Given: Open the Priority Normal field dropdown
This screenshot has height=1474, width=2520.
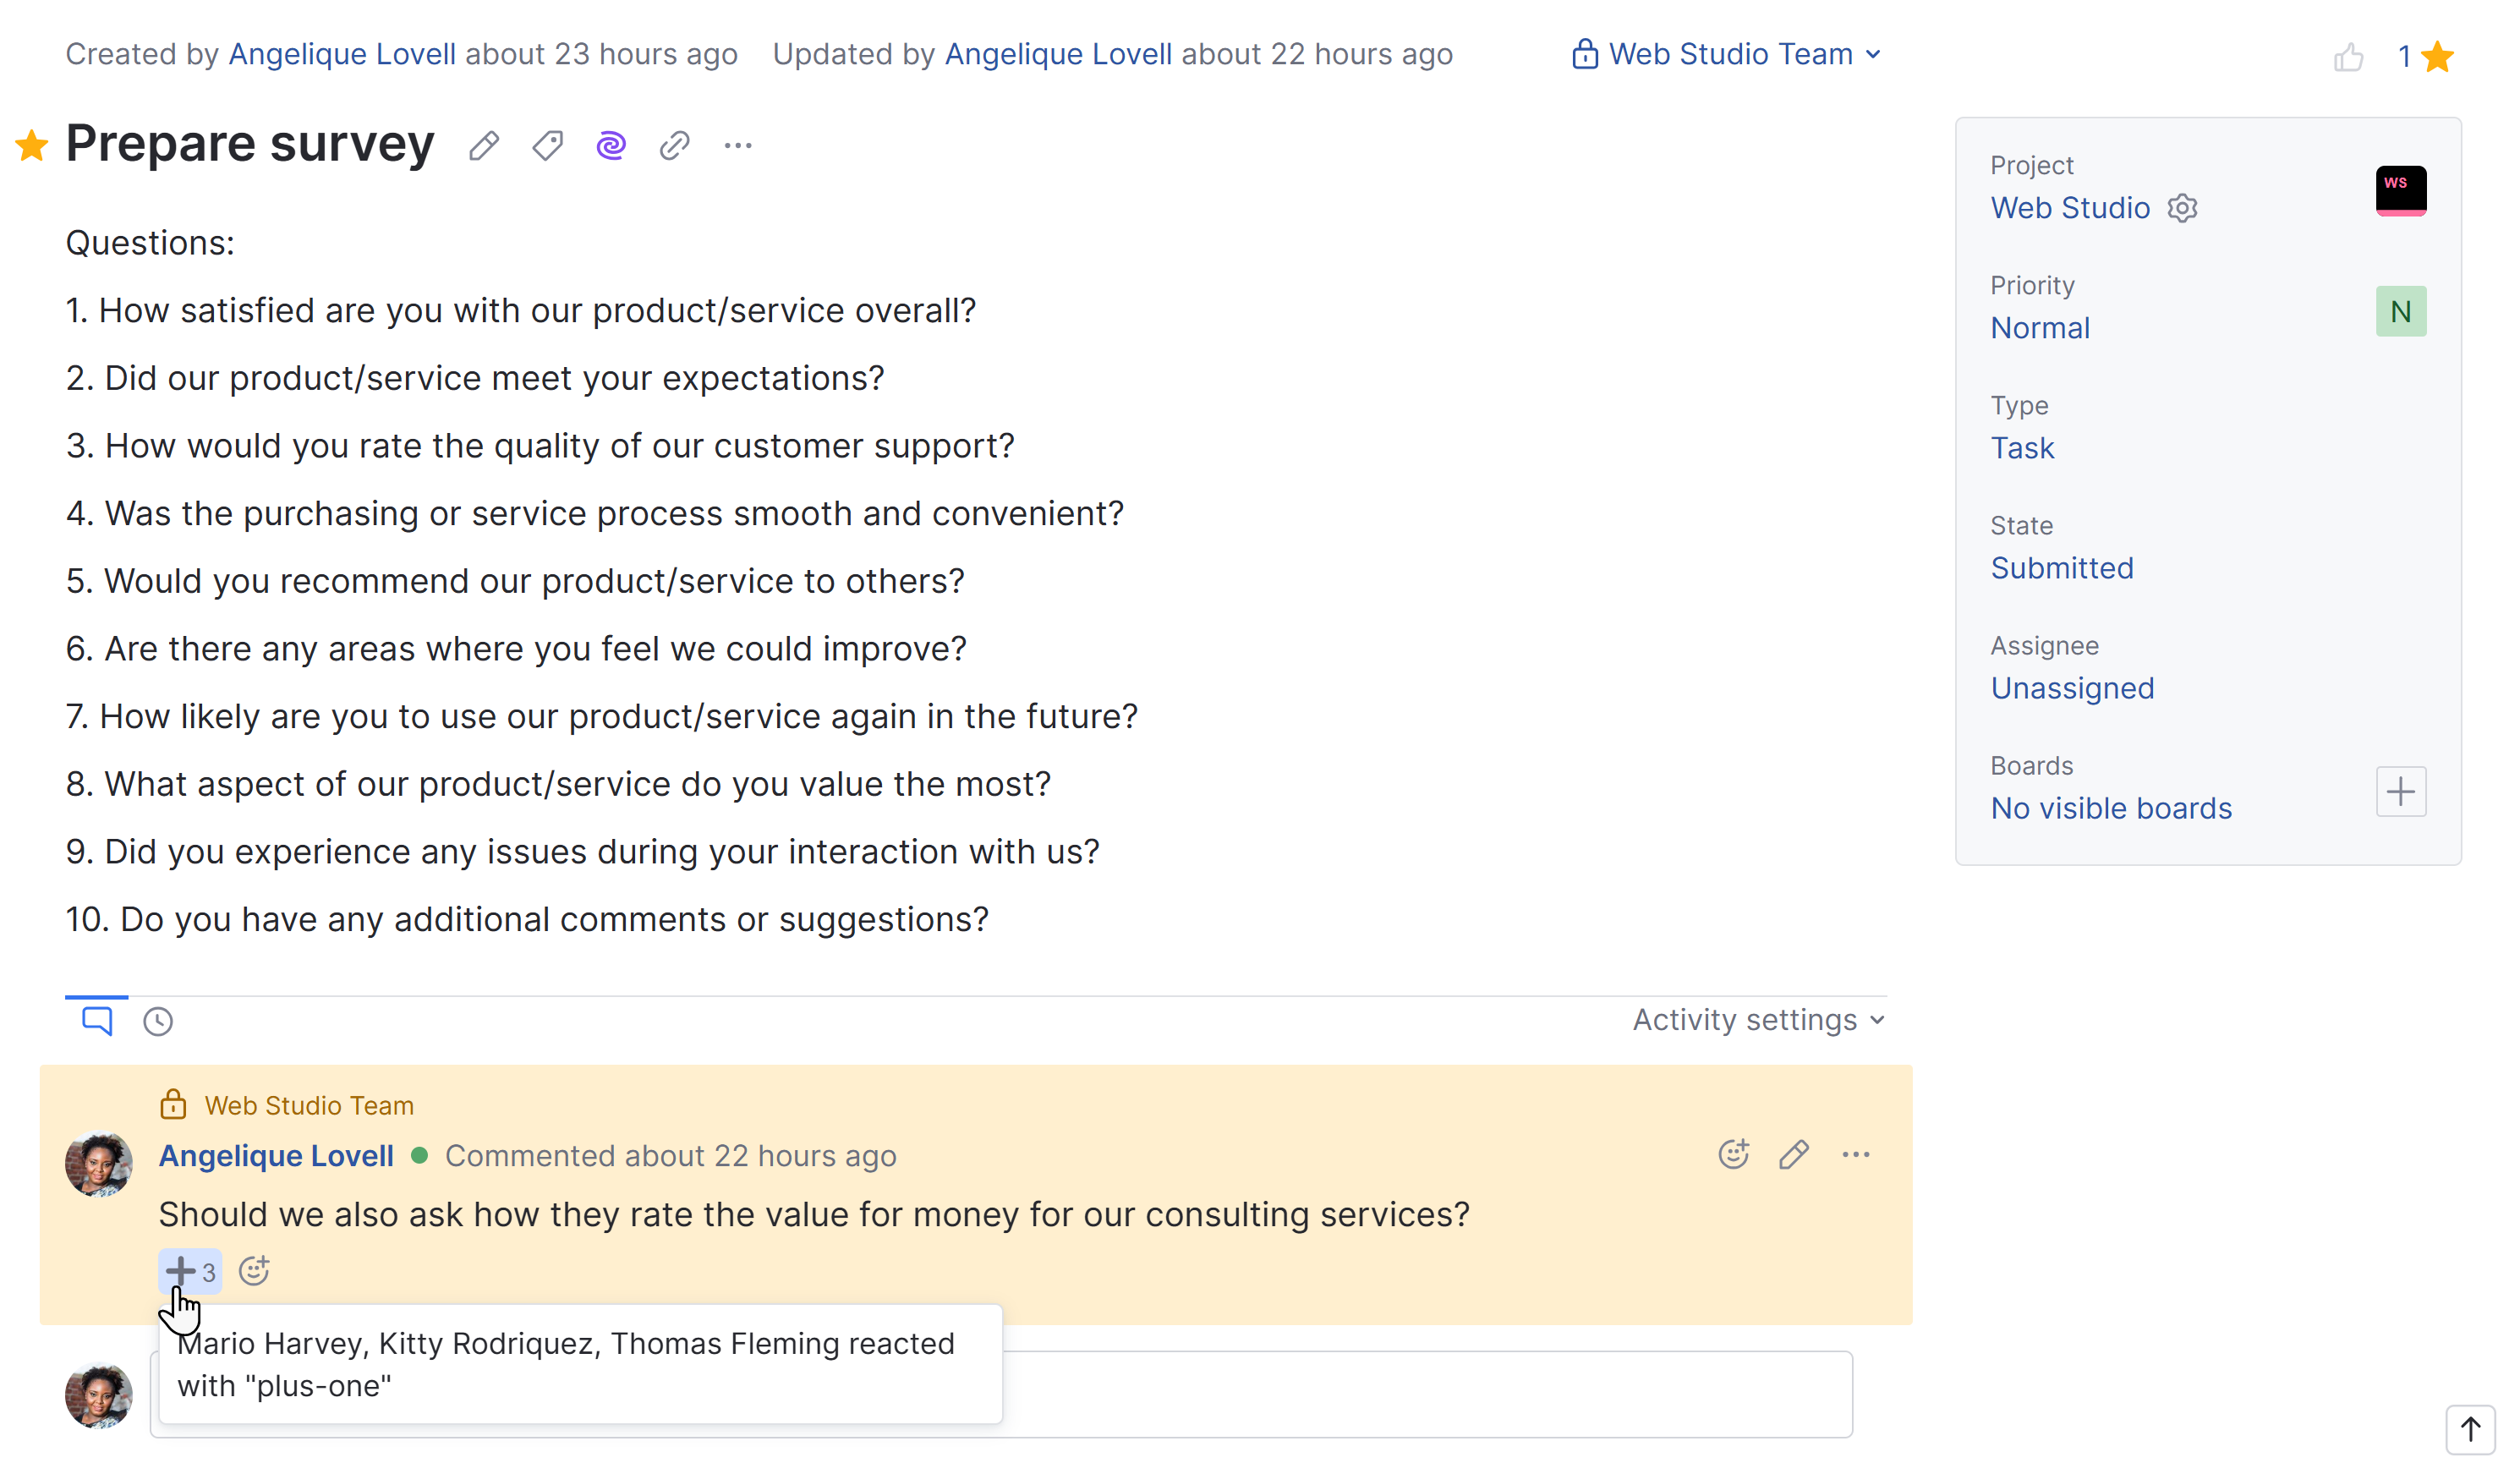Looking at the screenshot, I should click(2040, 328).
